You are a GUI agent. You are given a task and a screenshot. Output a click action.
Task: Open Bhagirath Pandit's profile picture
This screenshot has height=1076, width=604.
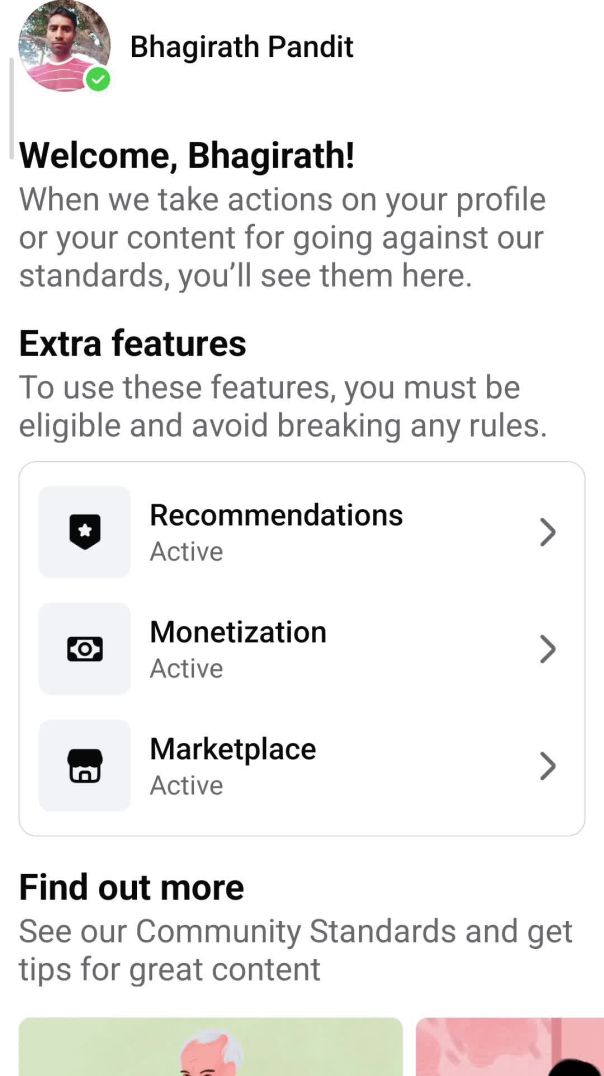(62, 45)
